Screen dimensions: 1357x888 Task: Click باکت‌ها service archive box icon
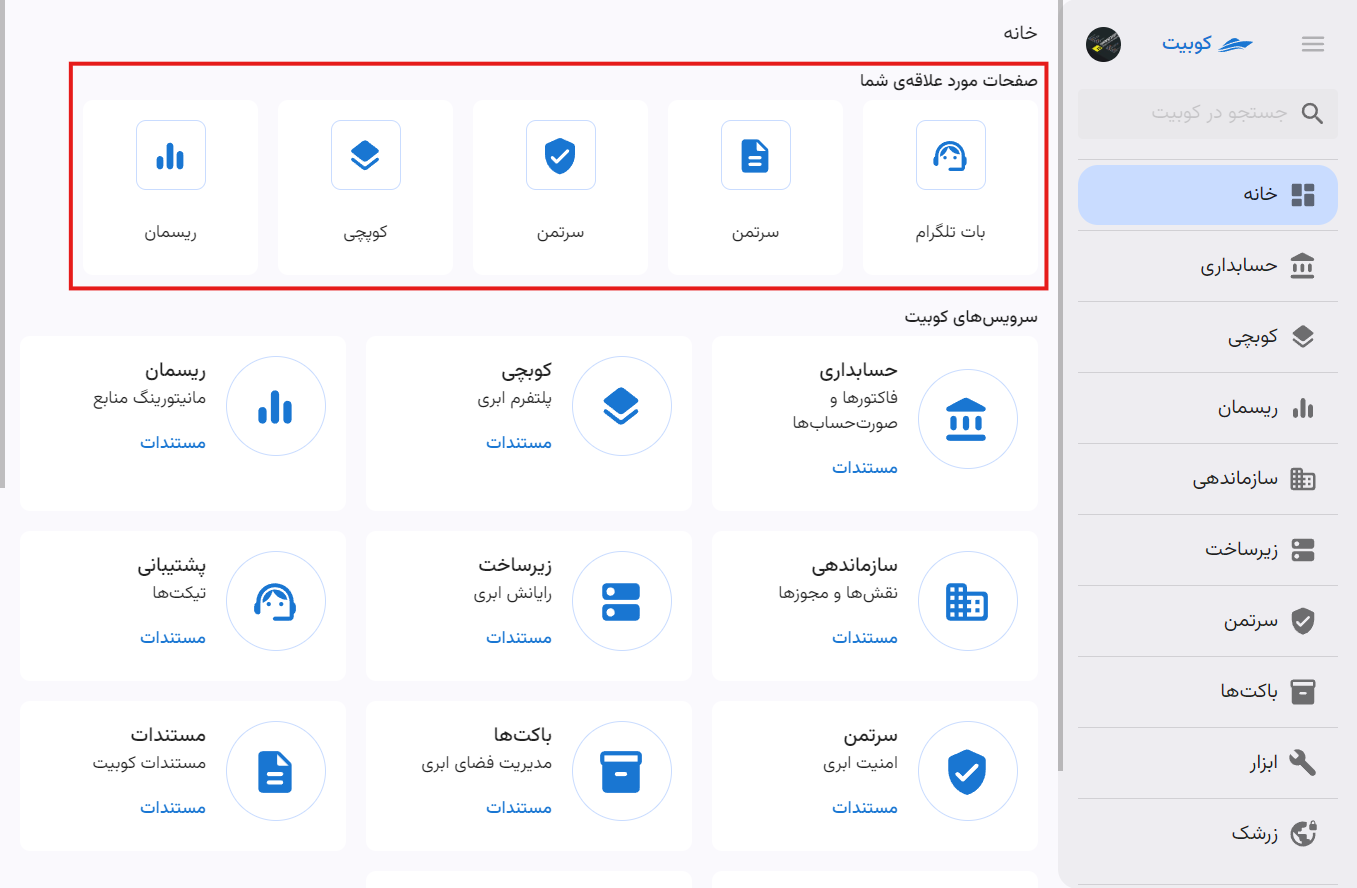click(x=621, y=771)
